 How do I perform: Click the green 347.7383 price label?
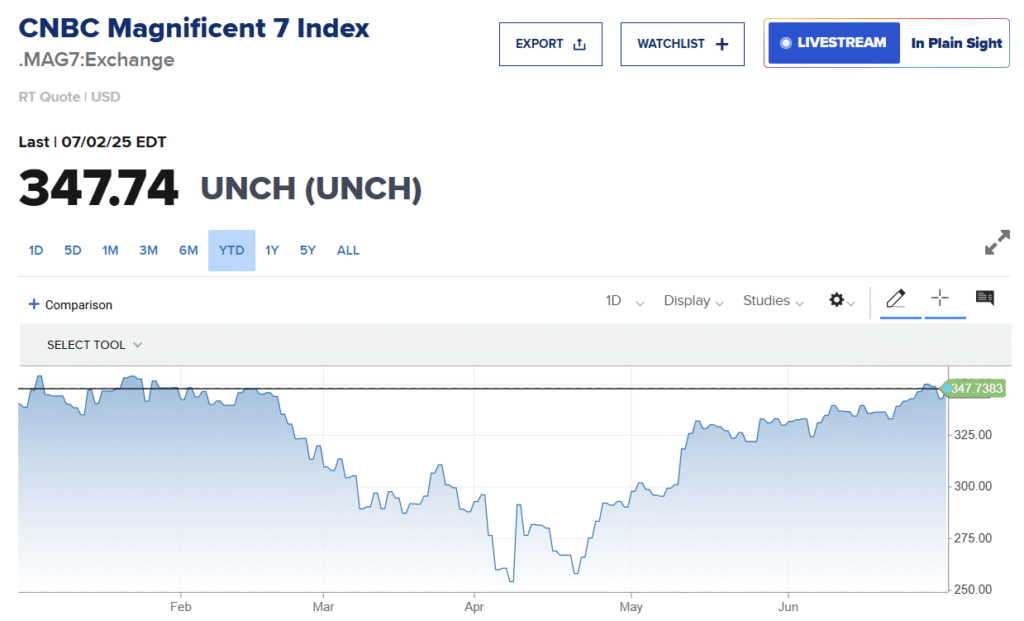point(976,388)
